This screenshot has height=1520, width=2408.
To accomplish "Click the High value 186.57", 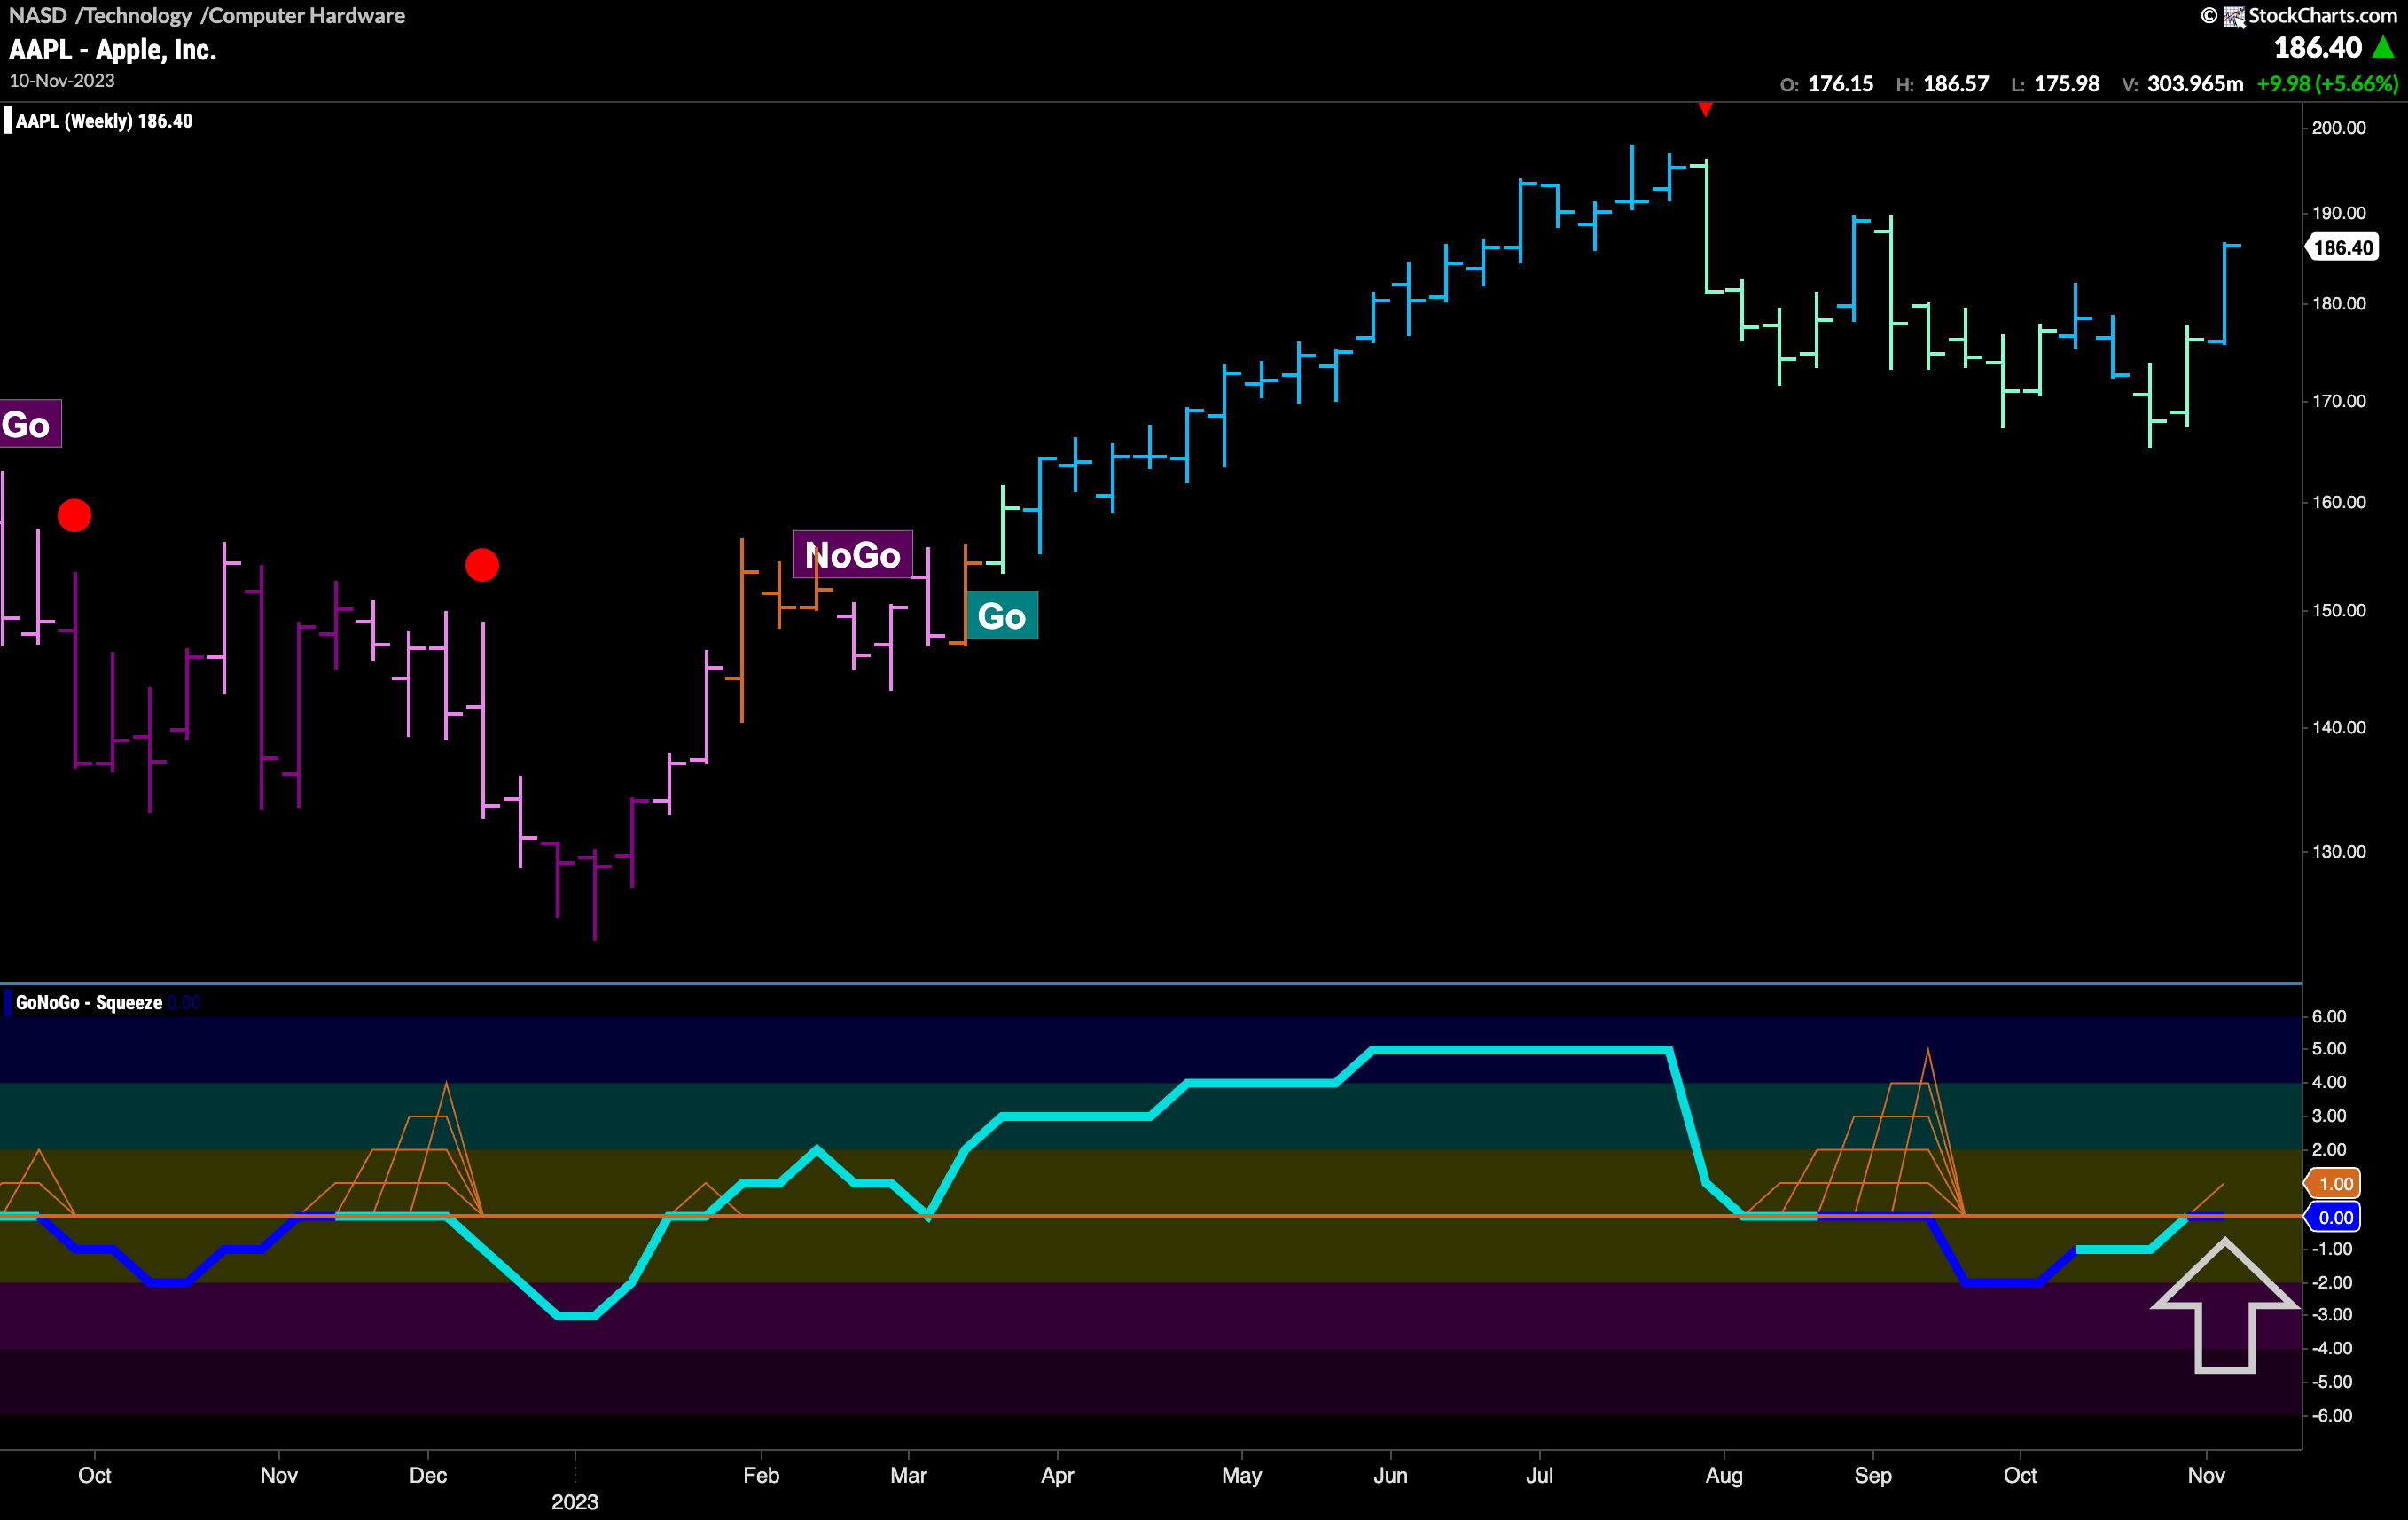I will click(x=1956, y=84).
